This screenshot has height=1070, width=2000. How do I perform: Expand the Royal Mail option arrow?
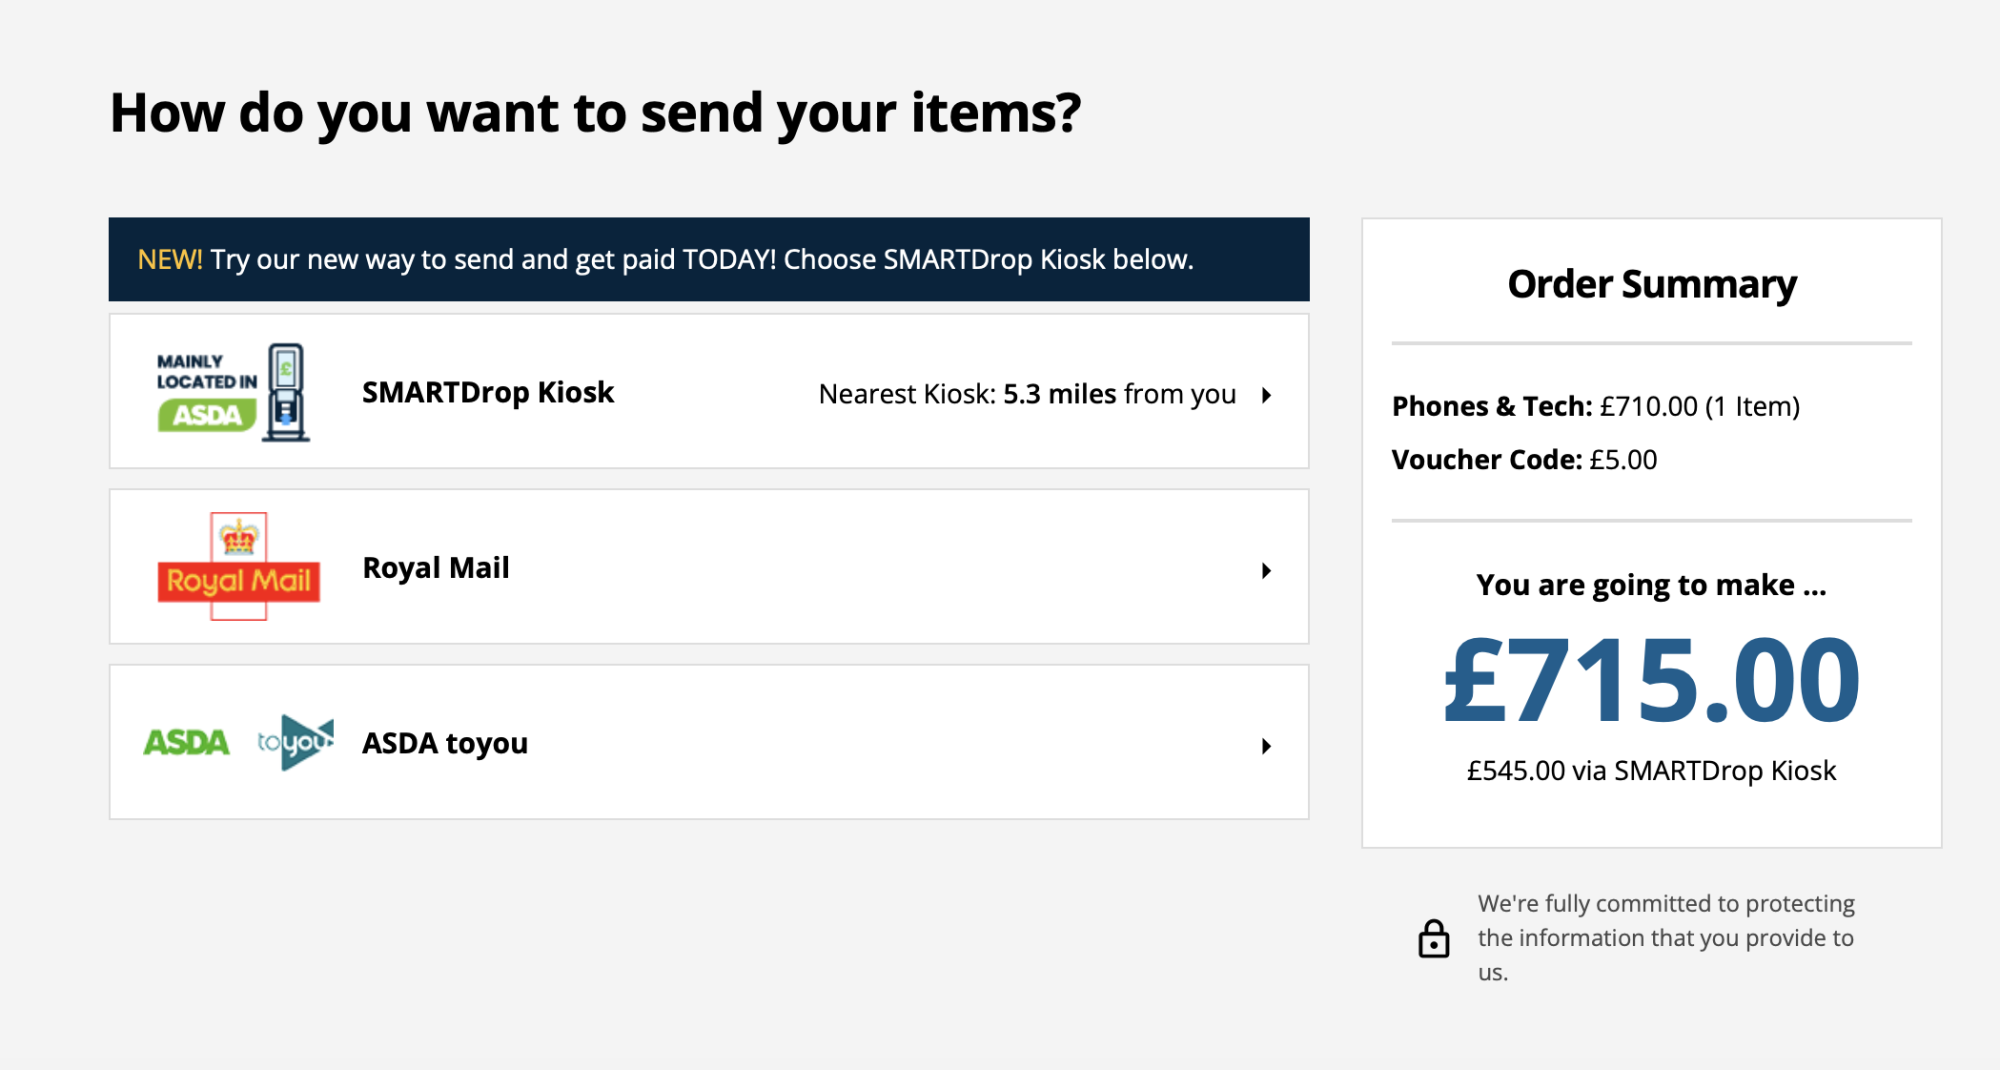tap(1266, 571)
